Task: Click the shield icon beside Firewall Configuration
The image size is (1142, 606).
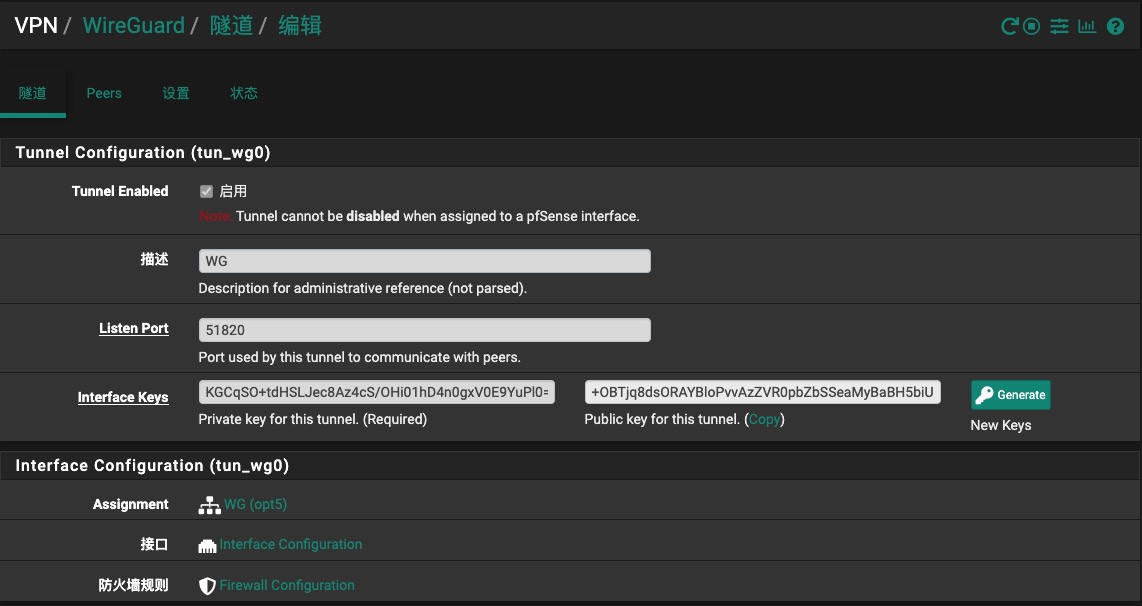Action: [208, 586]
